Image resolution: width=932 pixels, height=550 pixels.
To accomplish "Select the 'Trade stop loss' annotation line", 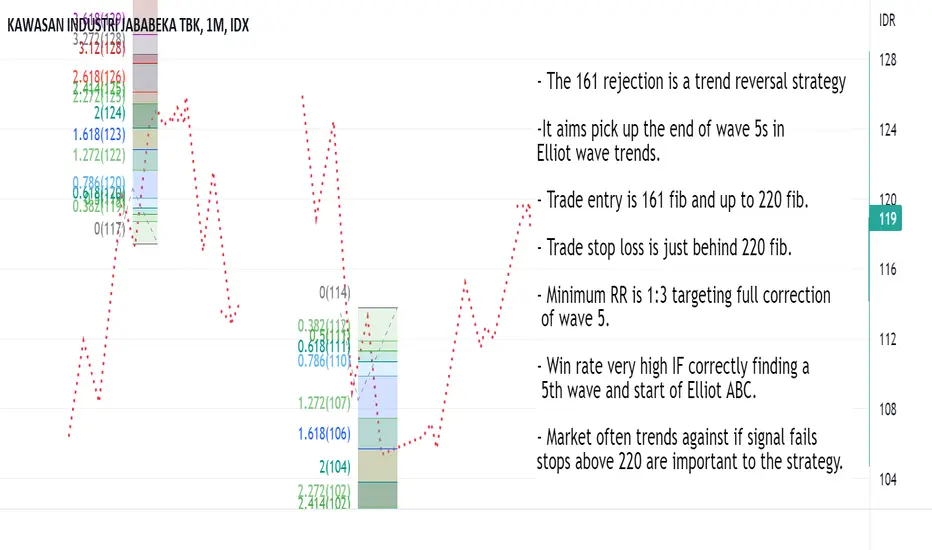I will [x=663, y=248].
